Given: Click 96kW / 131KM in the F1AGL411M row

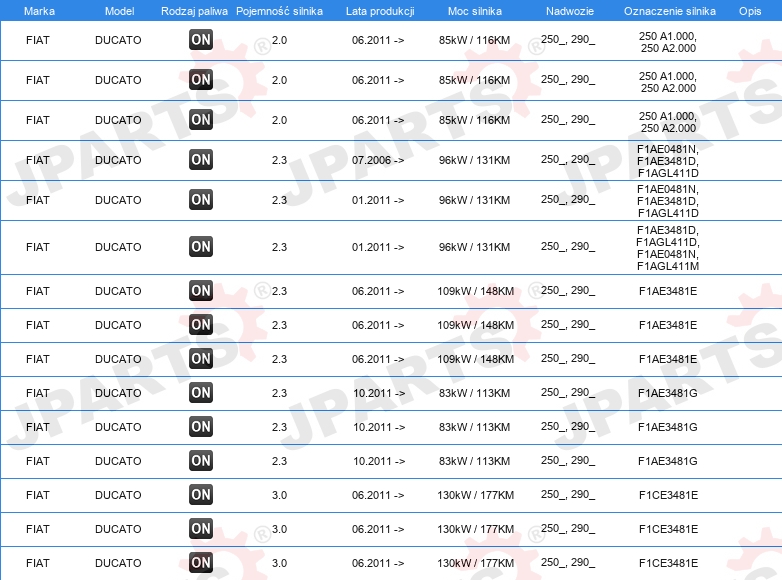Looking at the screenshot, I should (474, 247).
